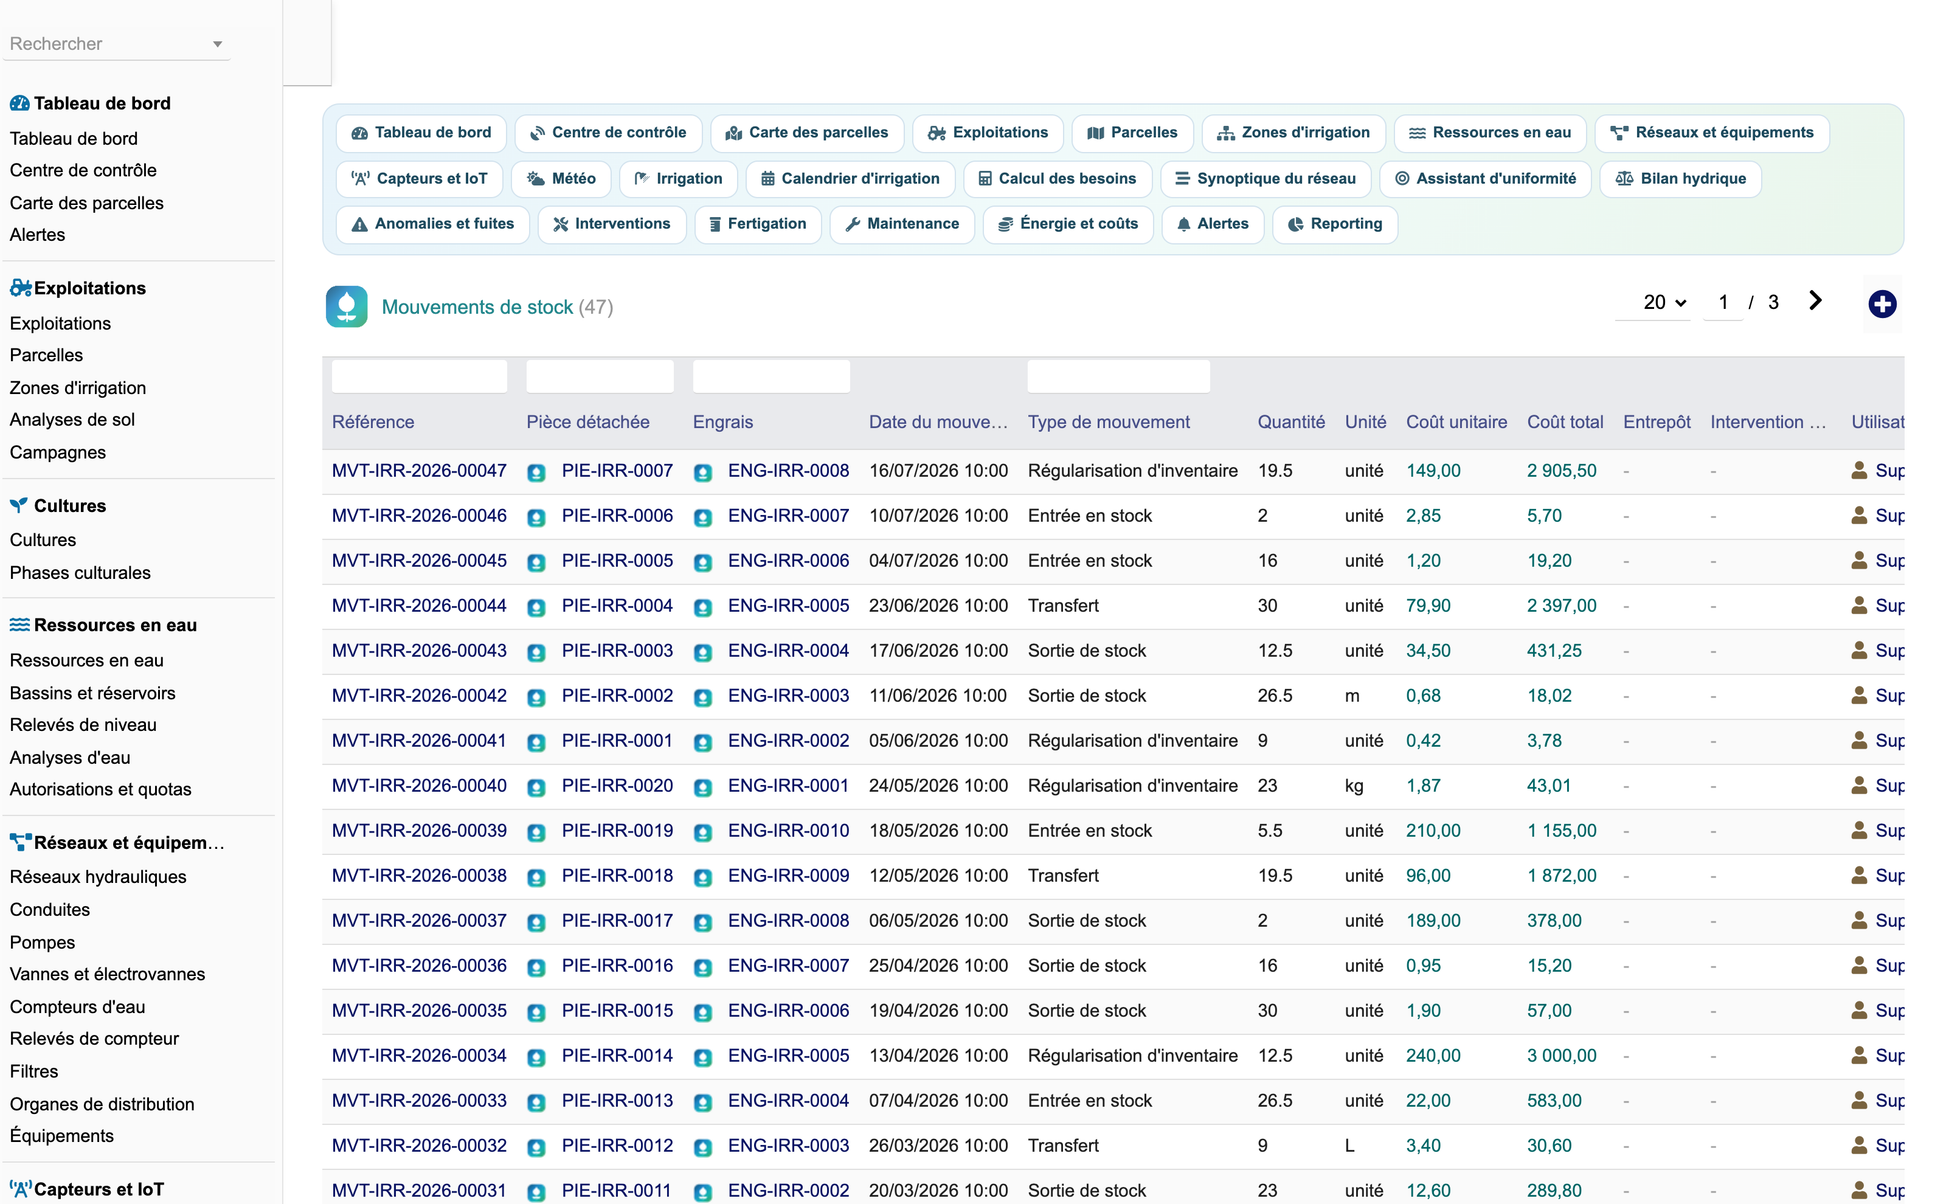The image size is (1946, 1204).
Task: Open the Météo tab
Action: 561,179
